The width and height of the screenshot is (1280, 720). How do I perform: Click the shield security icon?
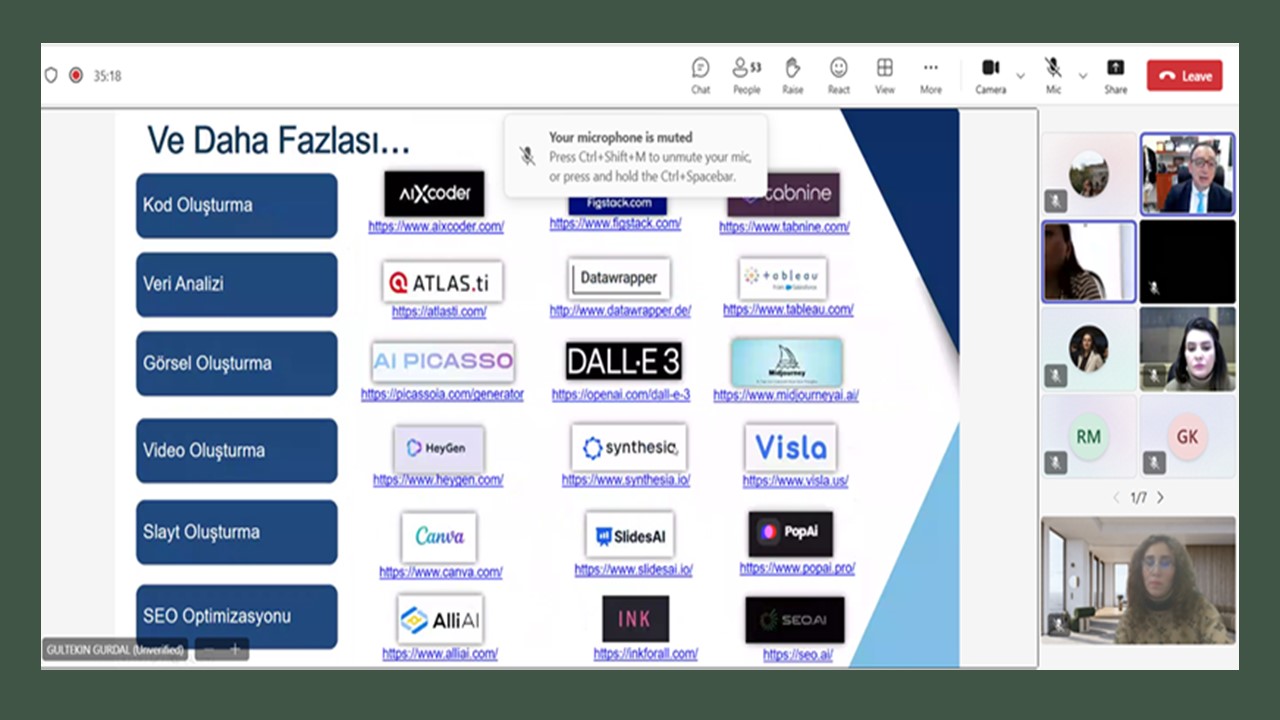(x=51, y=75)
